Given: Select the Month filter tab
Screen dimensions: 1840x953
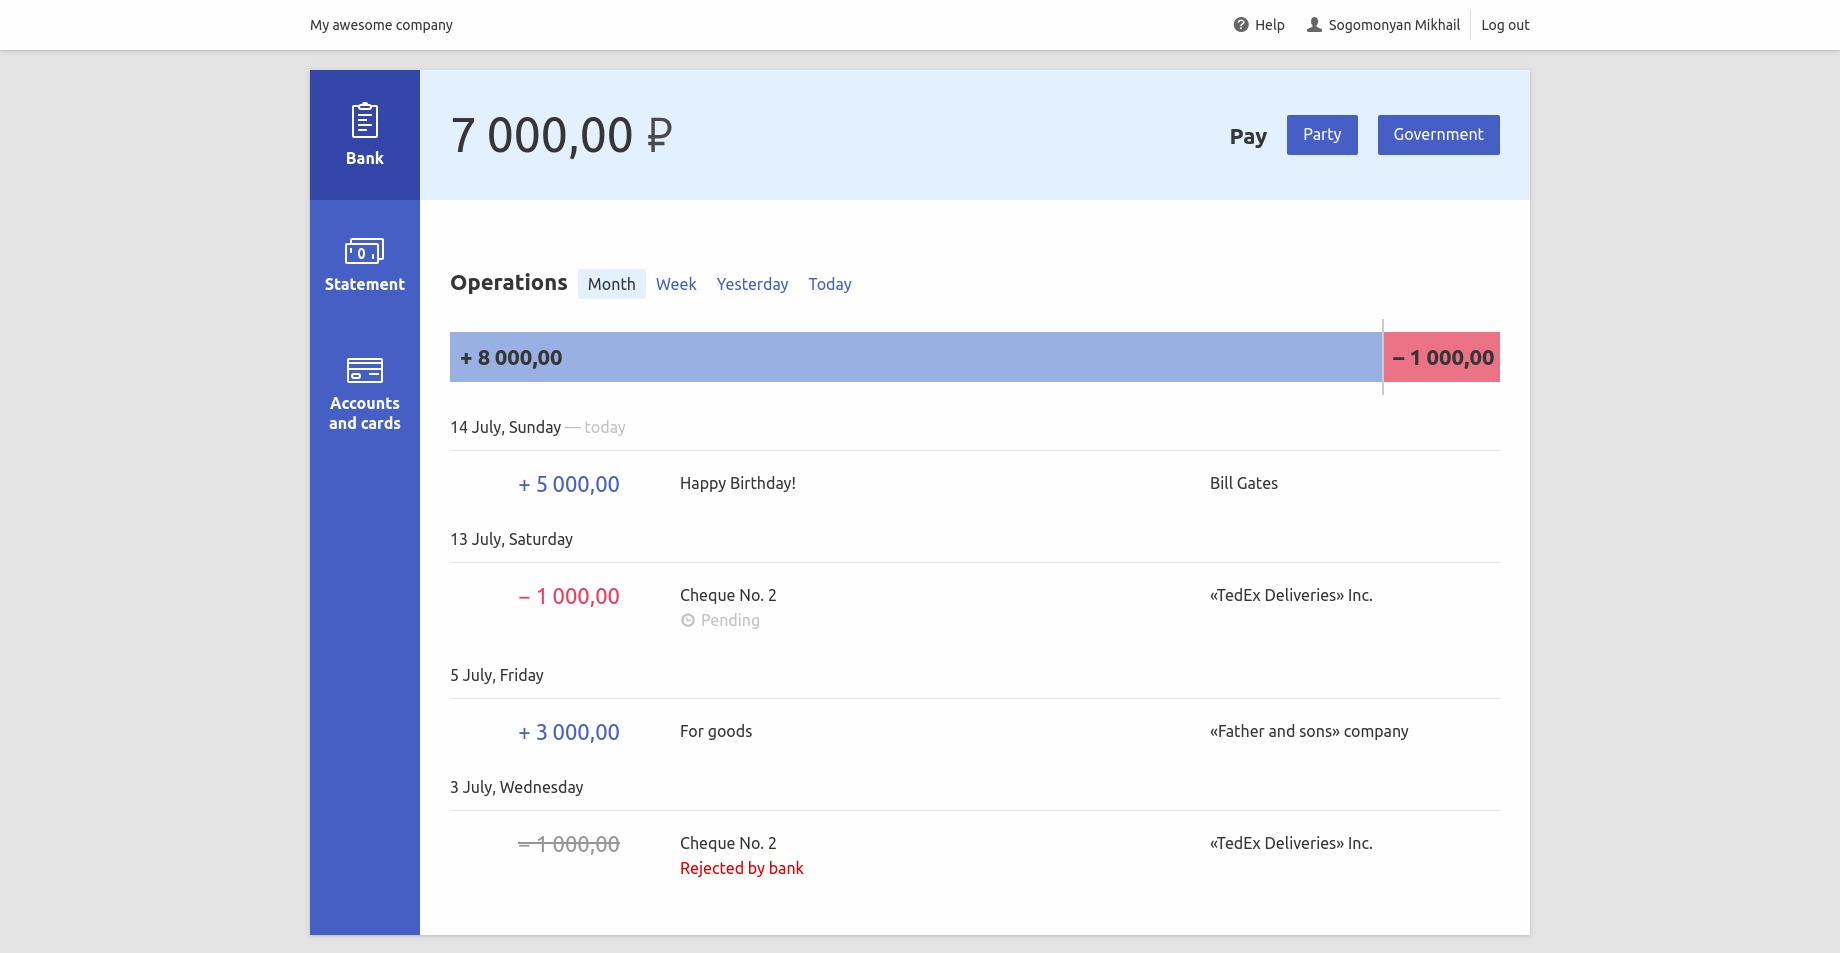Looking at the screenshot, I should (x=611, y=284).
